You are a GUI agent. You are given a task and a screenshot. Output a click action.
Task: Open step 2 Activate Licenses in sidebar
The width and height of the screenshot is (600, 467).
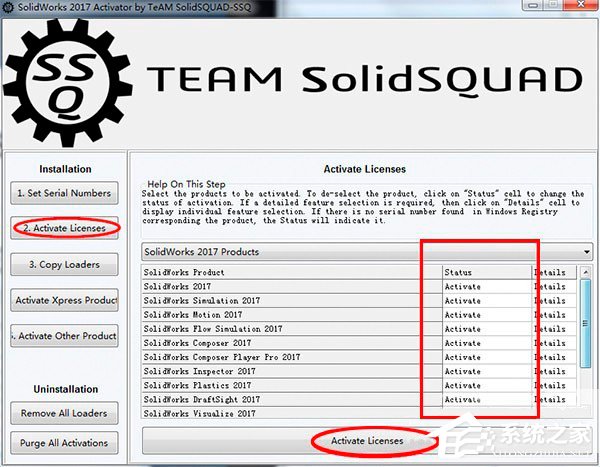click(x=64, y=228)
